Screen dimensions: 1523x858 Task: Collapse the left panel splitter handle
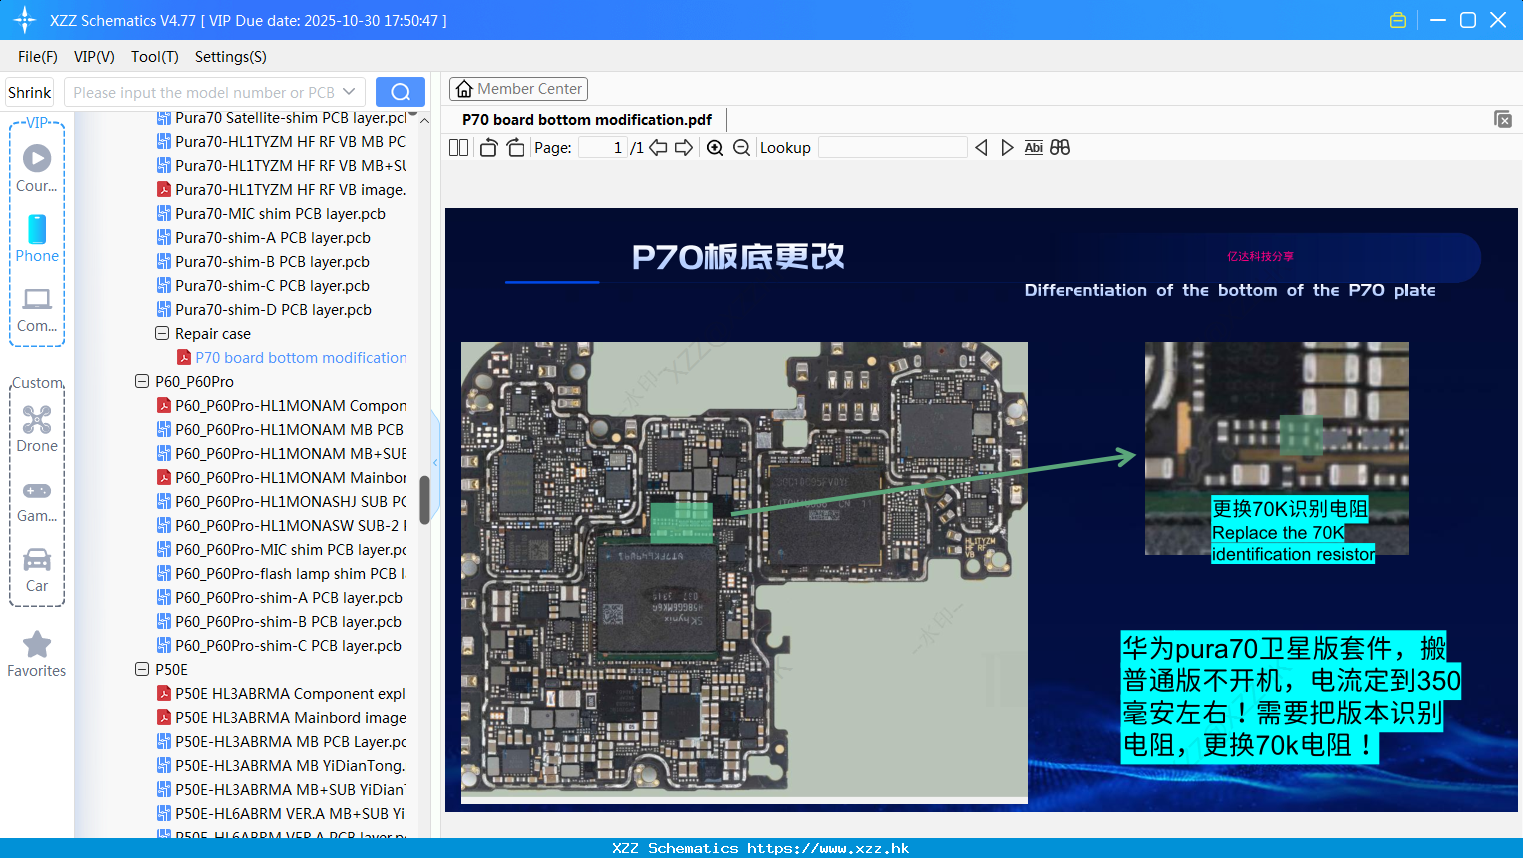[435, 462]
